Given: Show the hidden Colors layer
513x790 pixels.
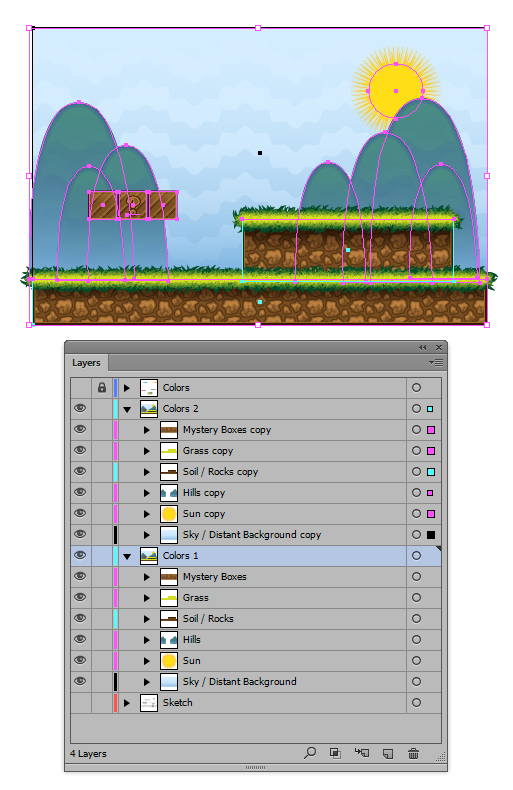Looking at the screenshot, I should pyautogui.click(x=80, y=387).
